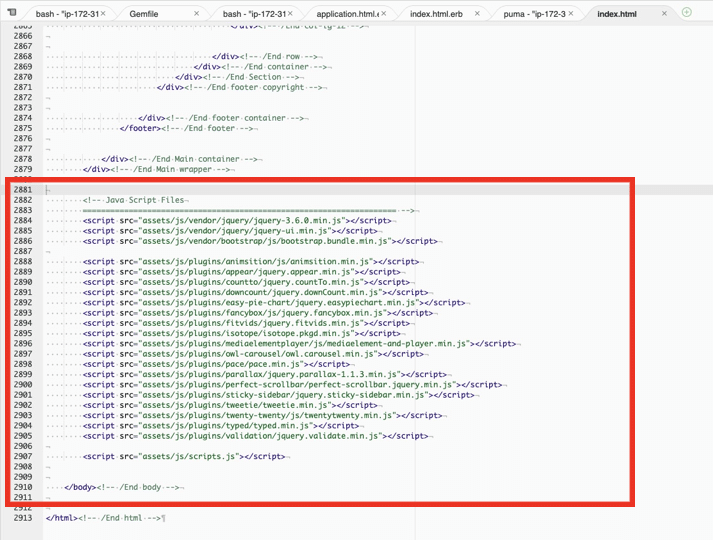
Task: Close the Gemfile tab
Action: [196, 14]
